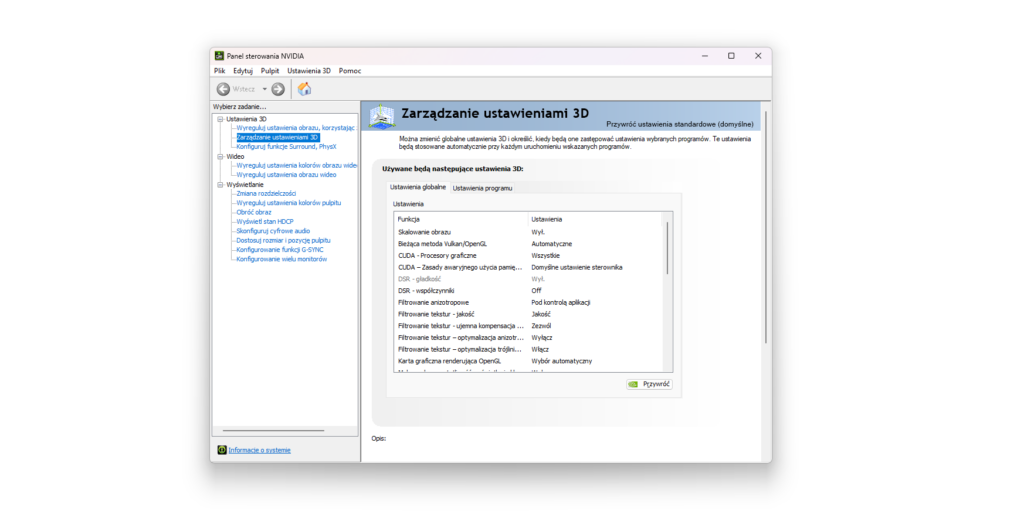The width and height of the screenshot is (1024, 518).
Task: Select the Skalowanie obrazu setting row
Action: [x=530, y=232]
